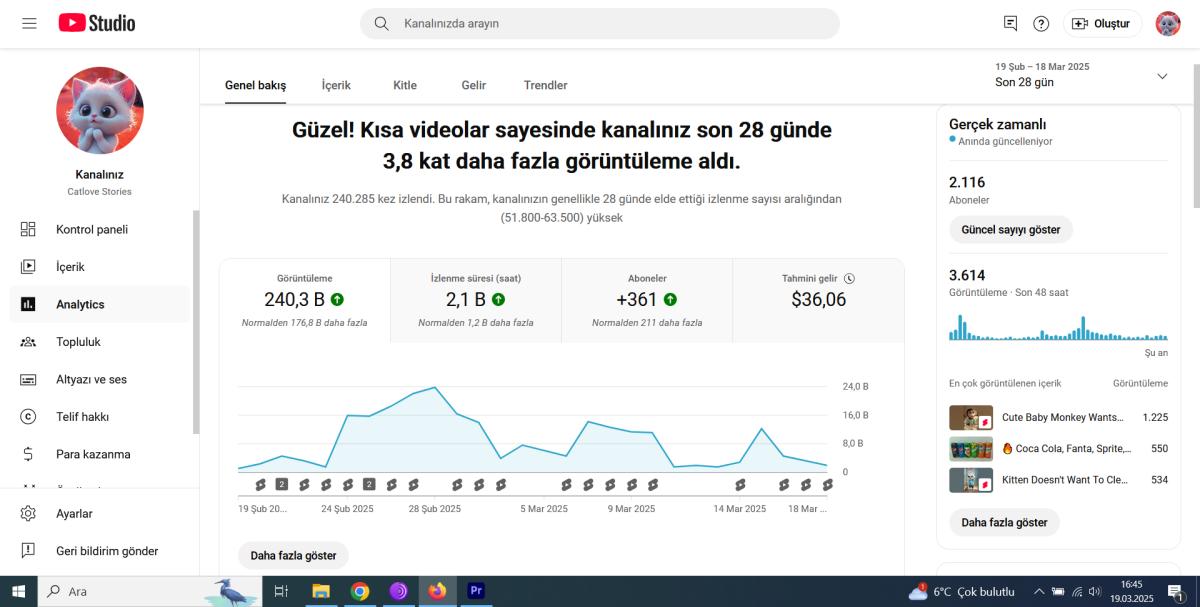This screenshot has width=1200, height=607.
Task: Click the 6°C Çok bulutlu weather widget
Action: 961,591
